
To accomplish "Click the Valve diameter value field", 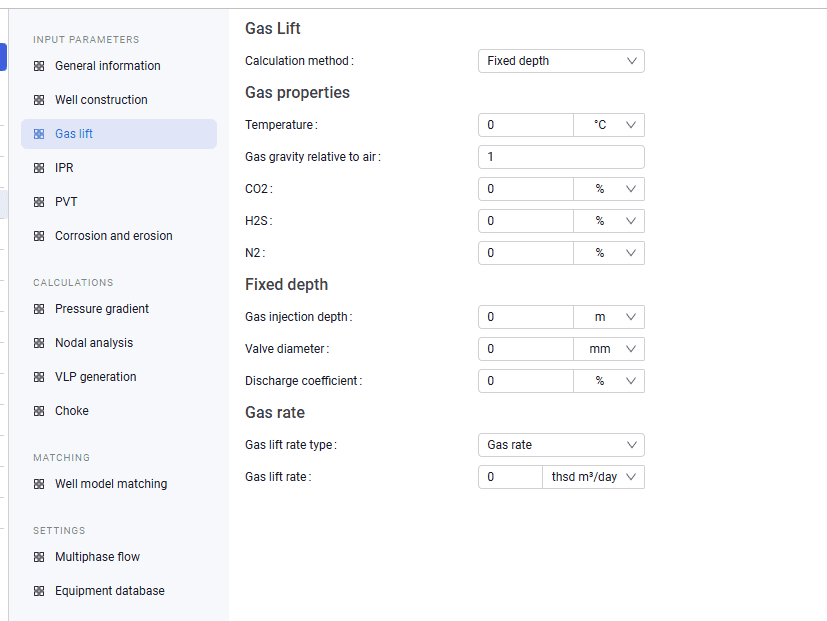I will (526, 349).
